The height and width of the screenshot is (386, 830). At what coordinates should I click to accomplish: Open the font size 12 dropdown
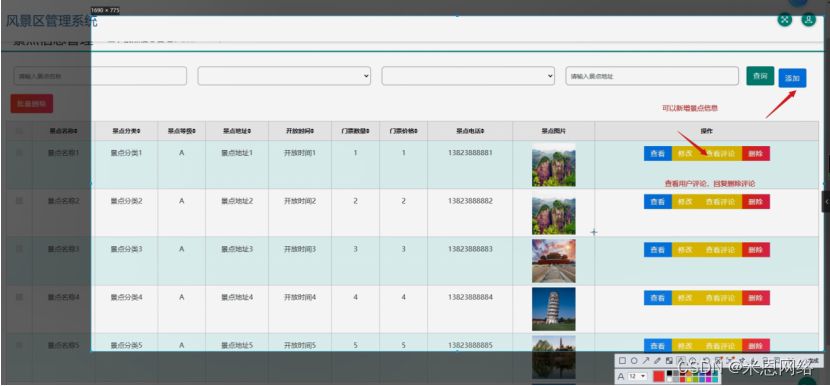click(638, 376)
